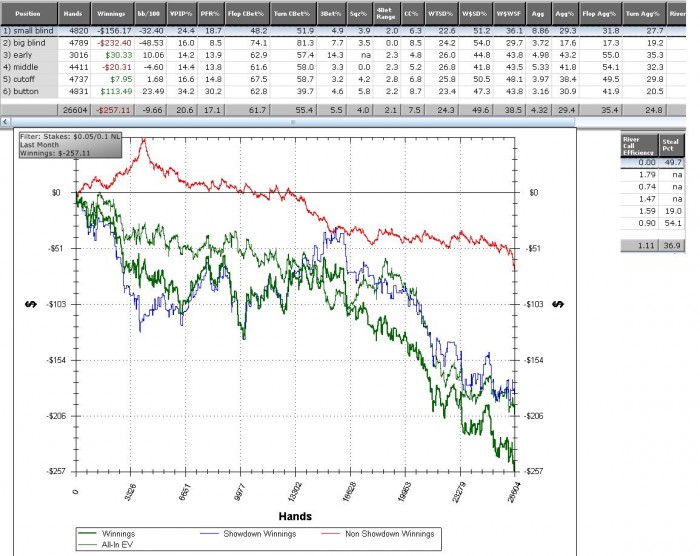The width and height of the screenshot is (700, 556).
Task: Sort by the bb/100 column header
Action: (150, 14)
